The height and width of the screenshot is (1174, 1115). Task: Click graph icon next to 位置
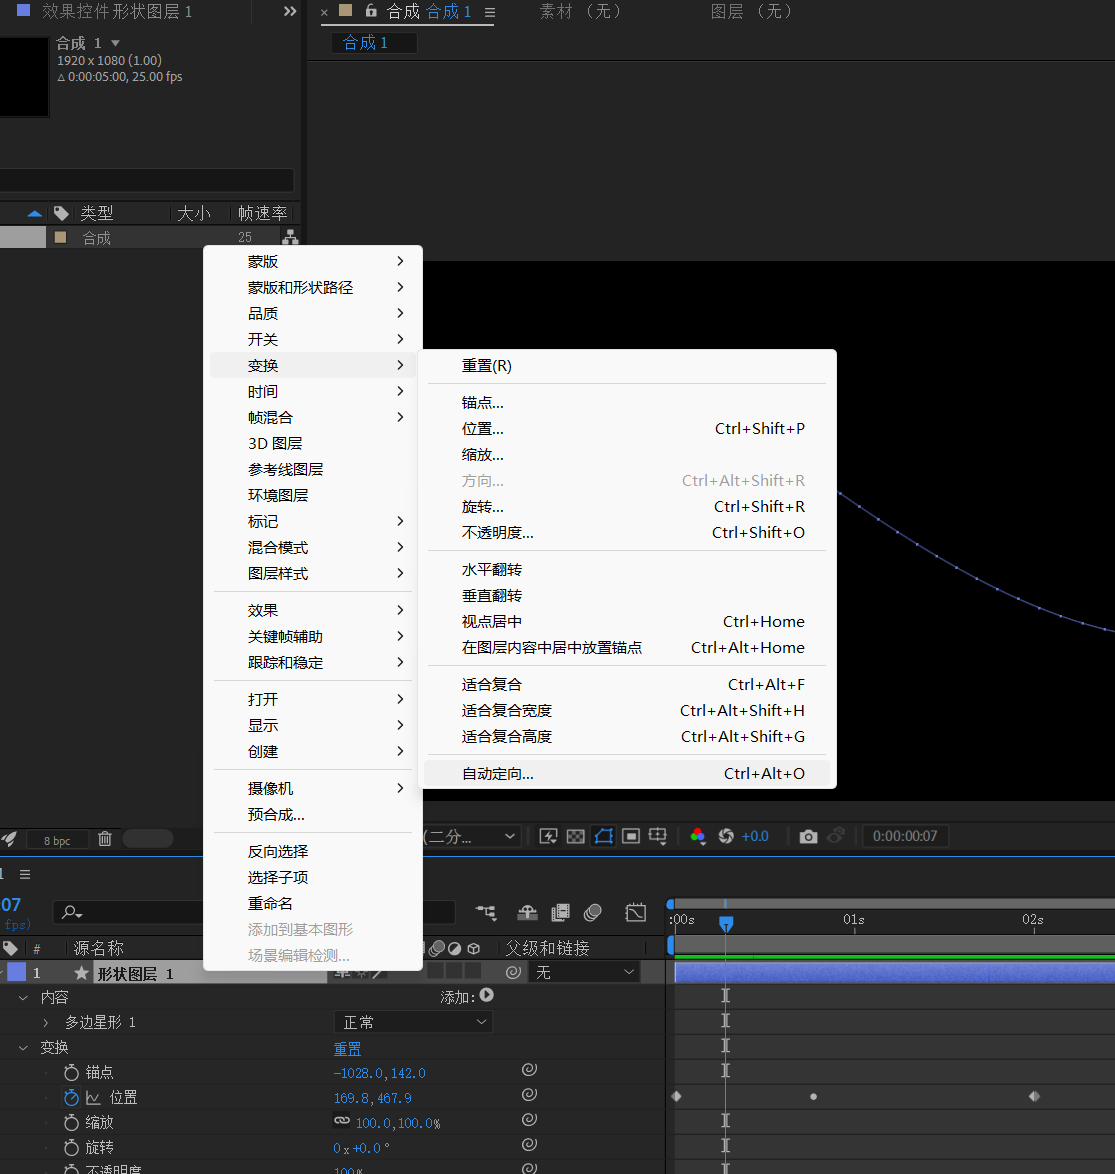[x=94, y=1098]
